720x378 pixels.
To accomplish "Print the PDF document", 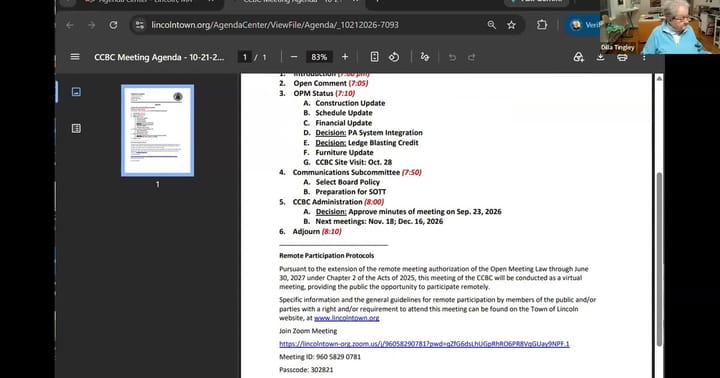I will [622, 57].
